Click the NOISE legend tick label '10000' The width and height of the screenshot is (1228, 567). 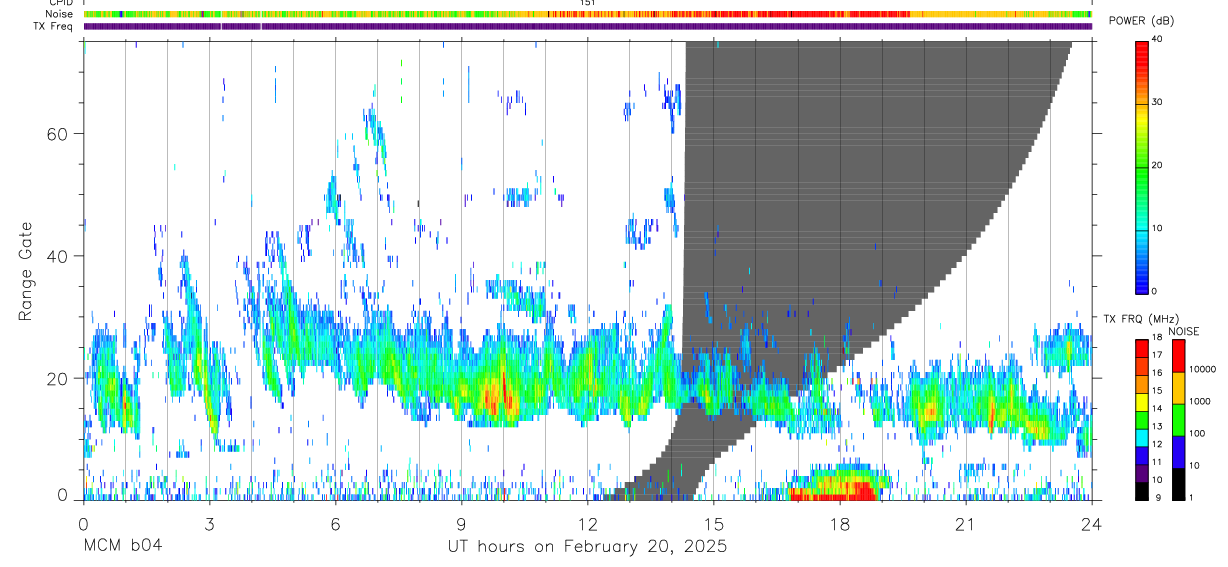(x=1202, y=369)
